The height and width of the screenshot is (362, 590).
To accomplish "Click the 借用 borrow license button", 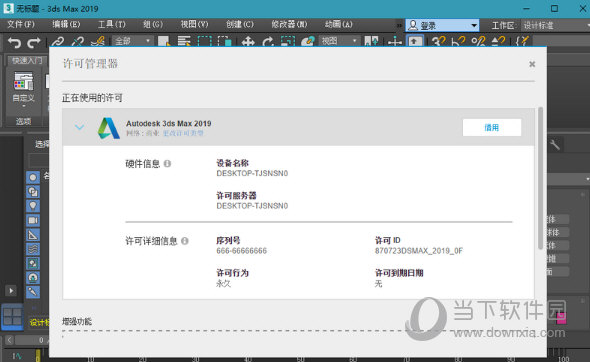I will point(491,128).
